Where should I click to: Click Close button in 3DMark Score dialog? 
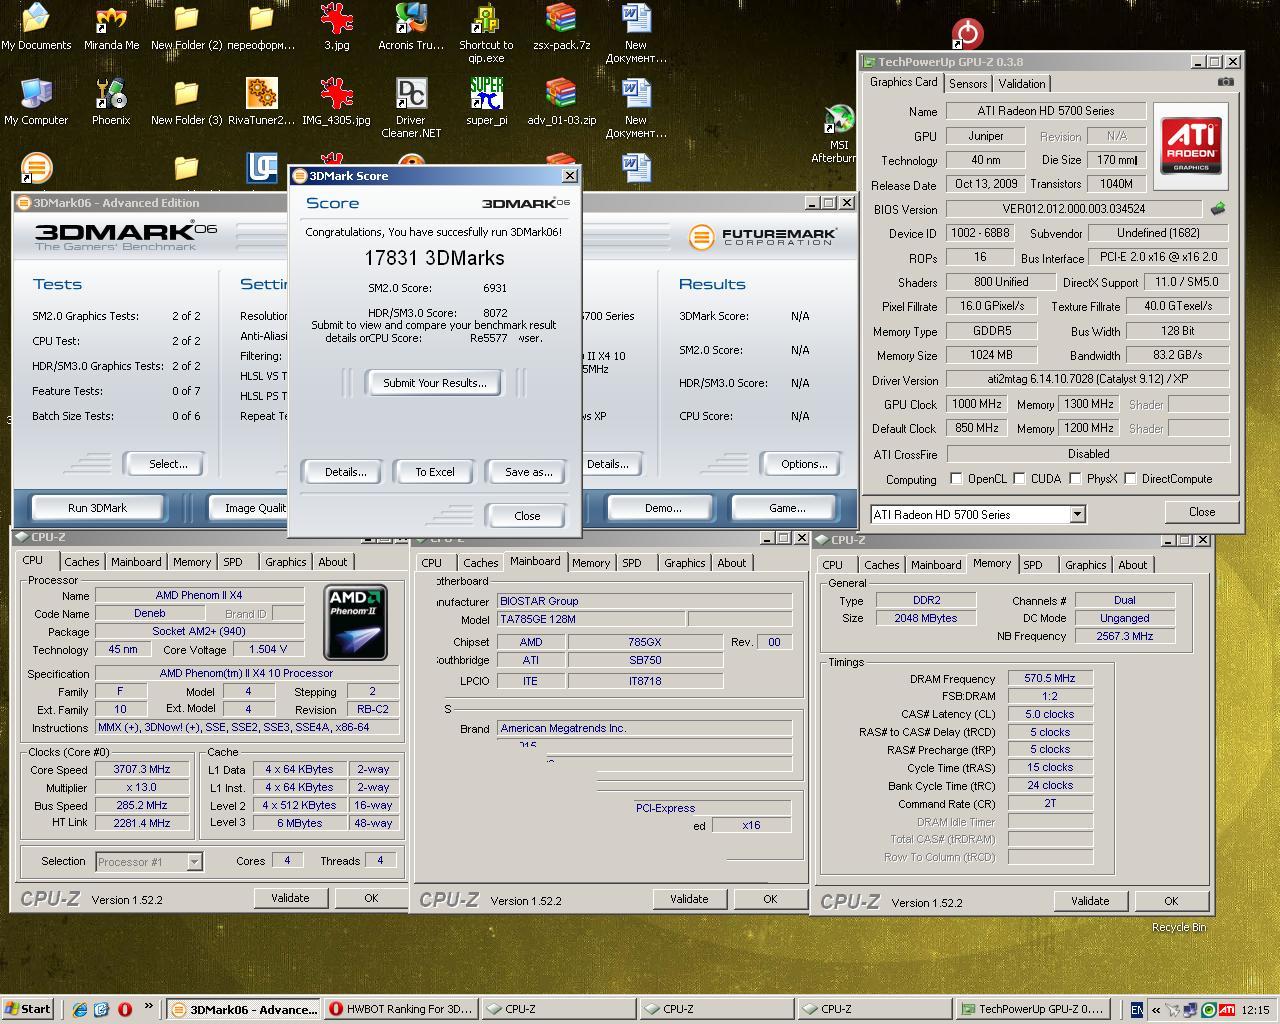tap(527, 516)
